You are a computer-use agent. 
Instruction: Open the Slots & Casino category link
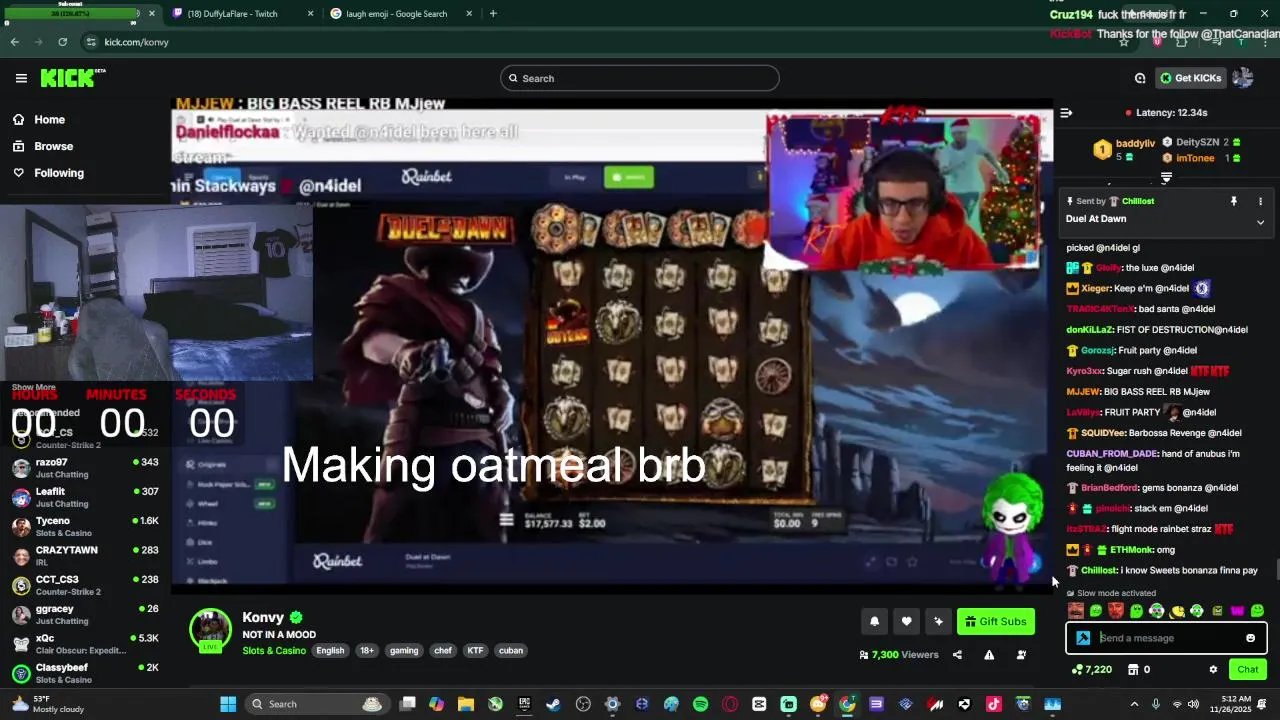274,651
